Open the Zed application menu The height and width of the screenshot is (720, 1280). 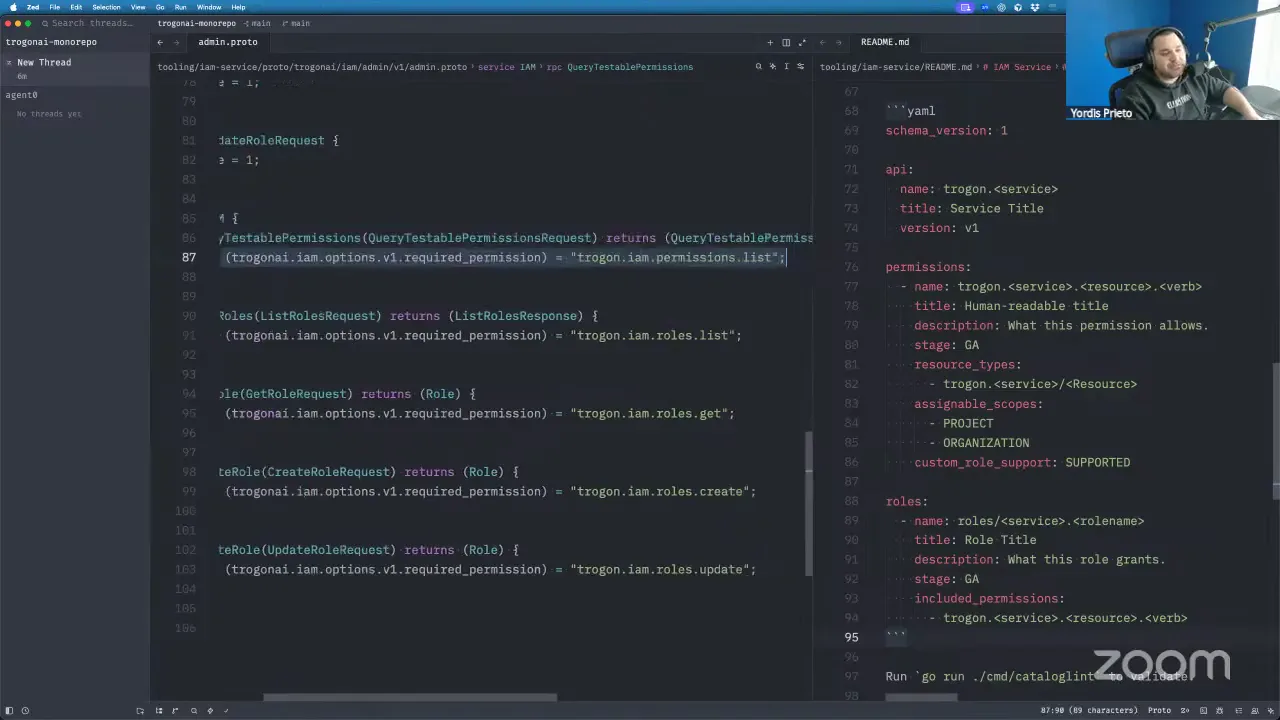(33, 7)
